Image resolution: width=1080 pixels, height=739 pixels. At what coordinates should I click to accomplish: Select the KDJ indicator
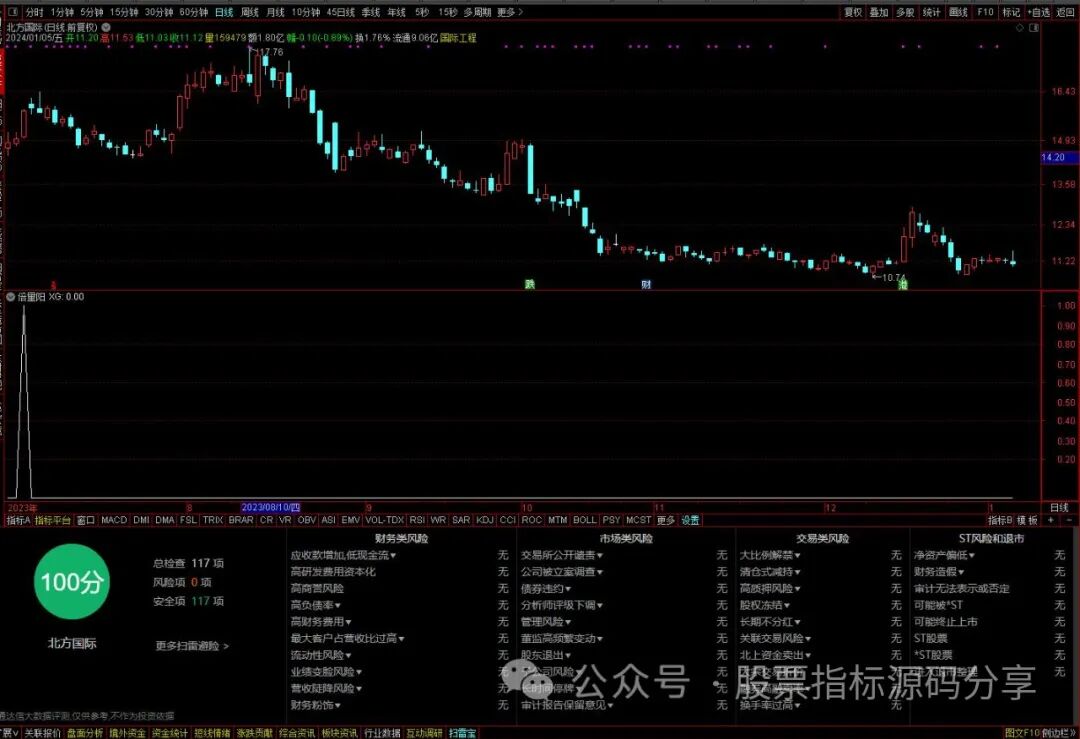(x=485, y=520)
